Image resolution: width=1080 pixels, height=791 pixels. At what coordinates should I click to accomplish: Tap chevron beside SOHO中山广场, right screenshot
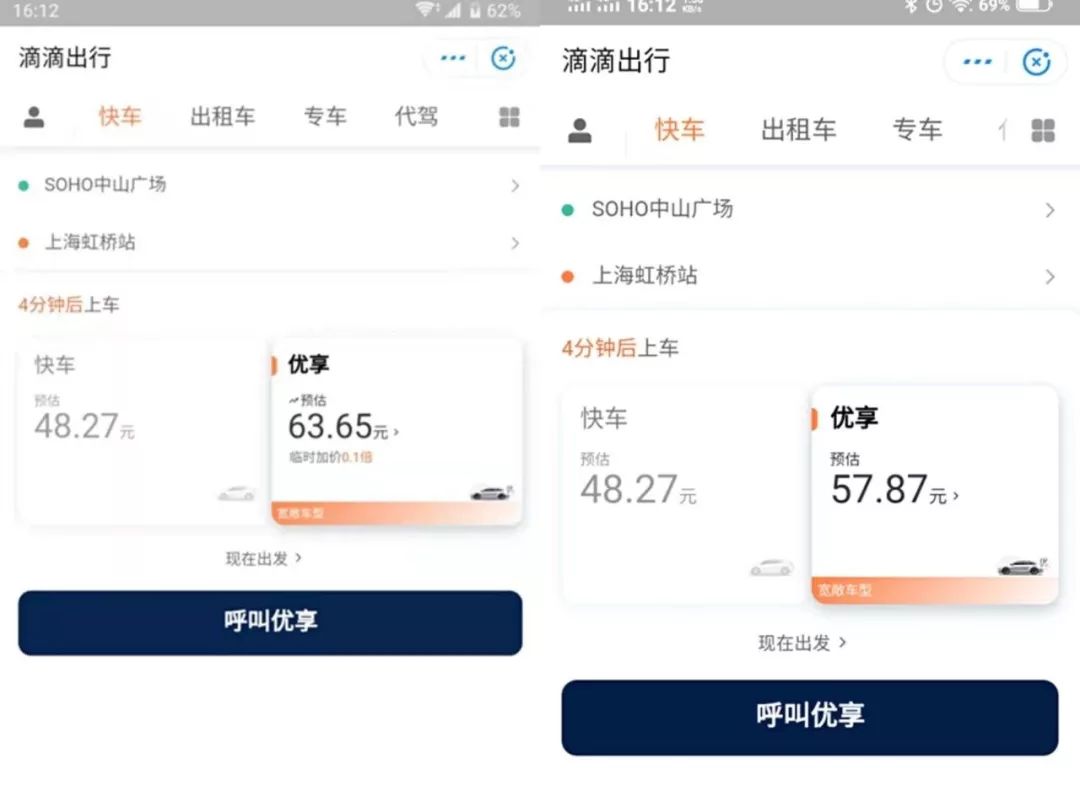(1050, 210)
